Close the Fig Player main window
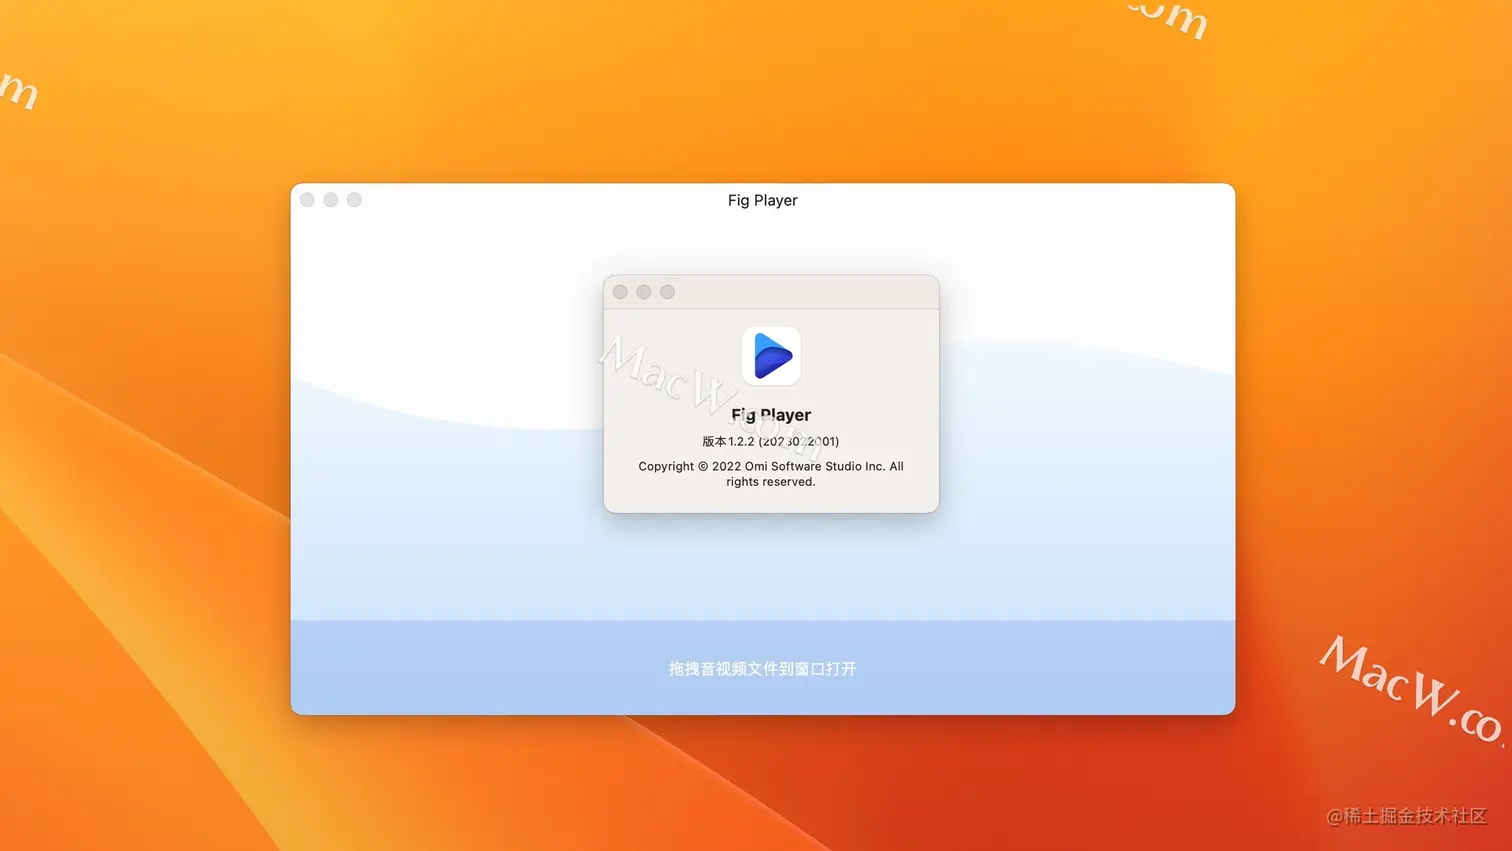 307,200
